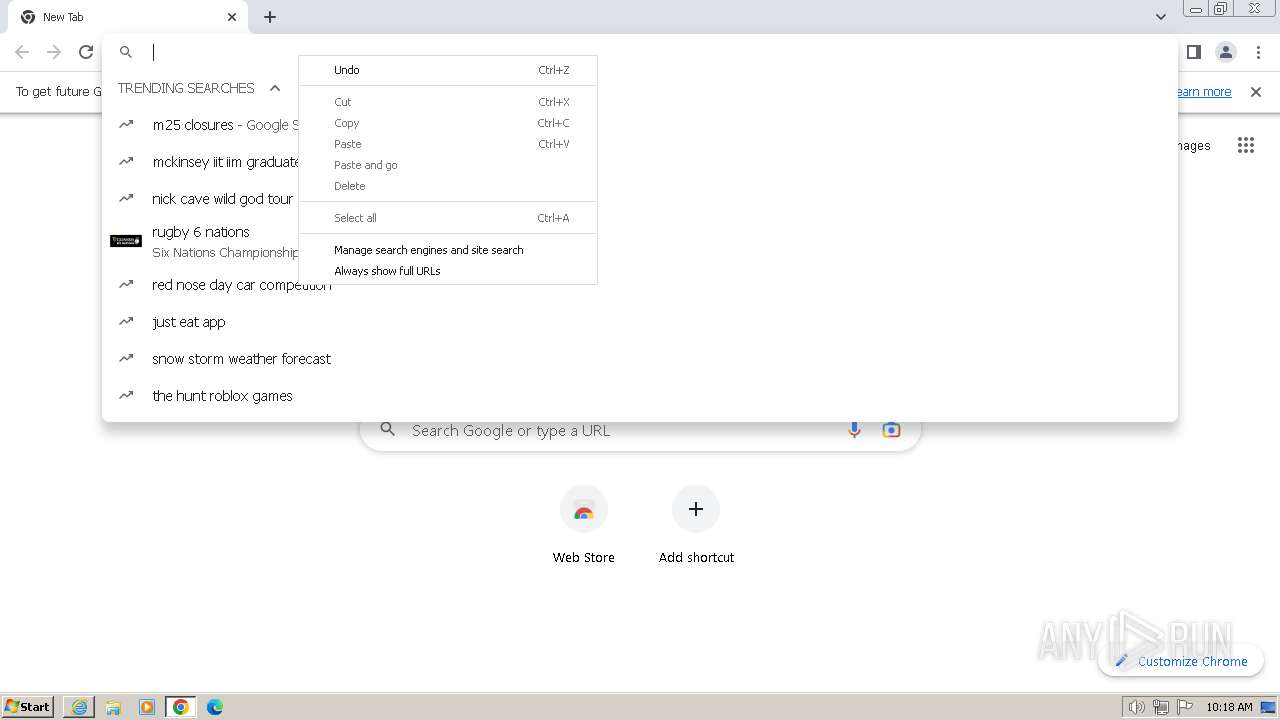Dismiss the info bar with X
This screenshot has width=1280, height=720.
click(1256, 92)
